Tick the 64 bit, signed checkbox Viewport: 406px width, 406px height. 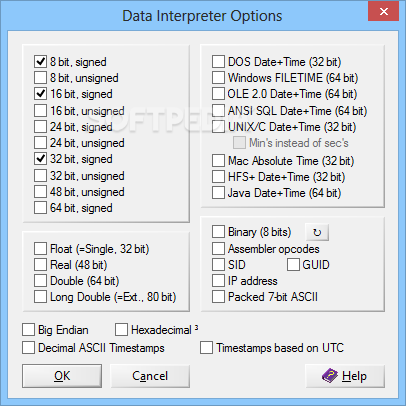point(40,208)
